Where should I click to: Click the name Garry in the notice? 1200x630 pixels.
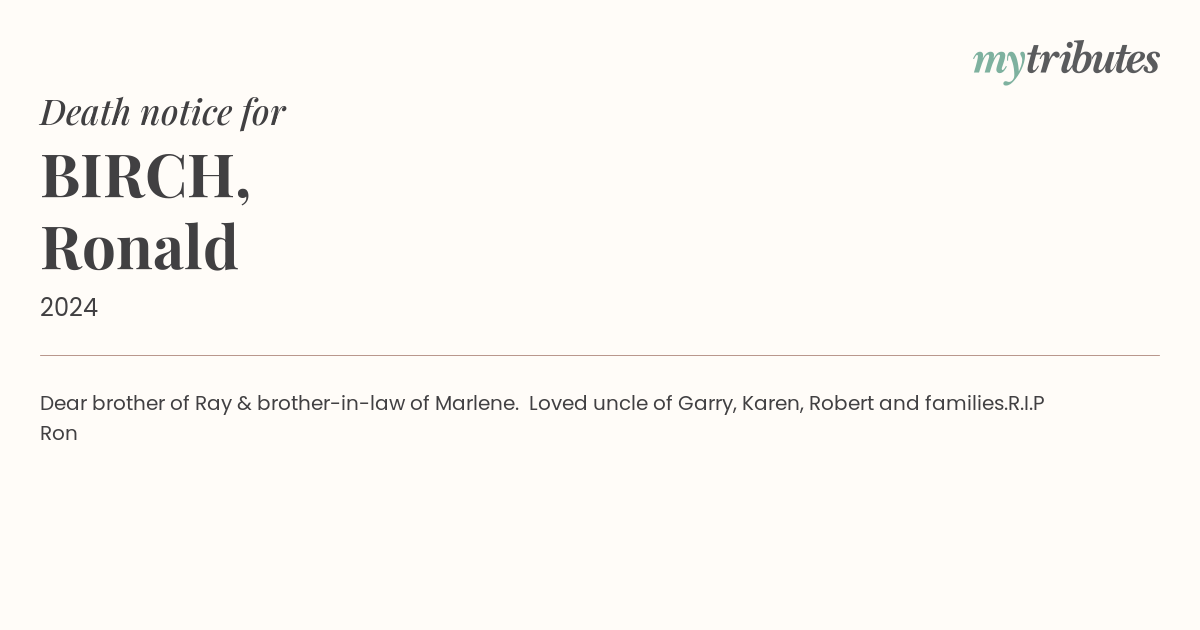[704, 404]
